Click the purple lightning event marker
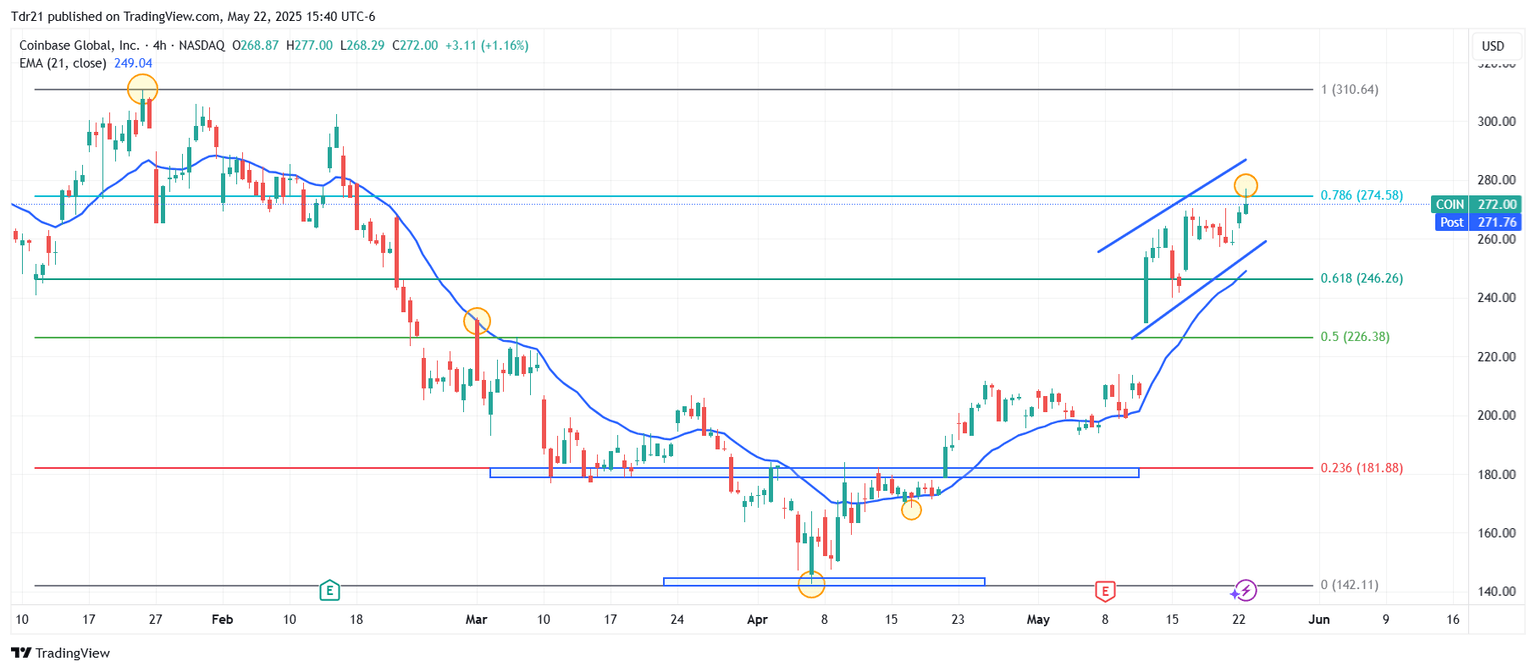Image resolution: width=1536 pixels, height=671 pixels. pos(1245,590)
